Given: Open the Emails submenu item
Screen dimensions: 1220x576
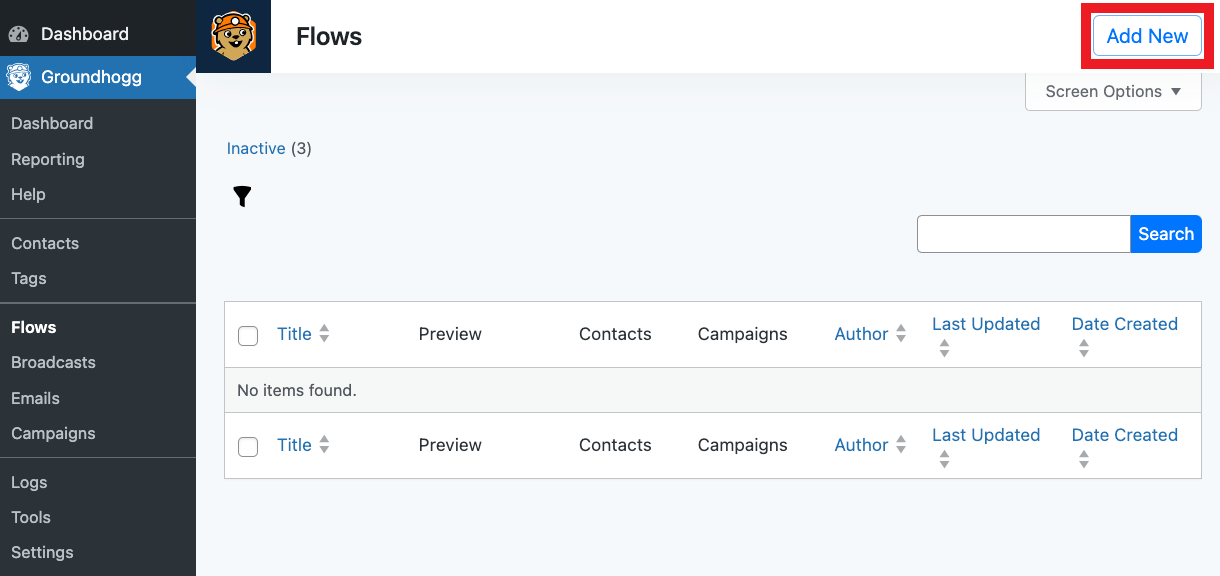Looking at the screenshot, I should click(35, 398).
